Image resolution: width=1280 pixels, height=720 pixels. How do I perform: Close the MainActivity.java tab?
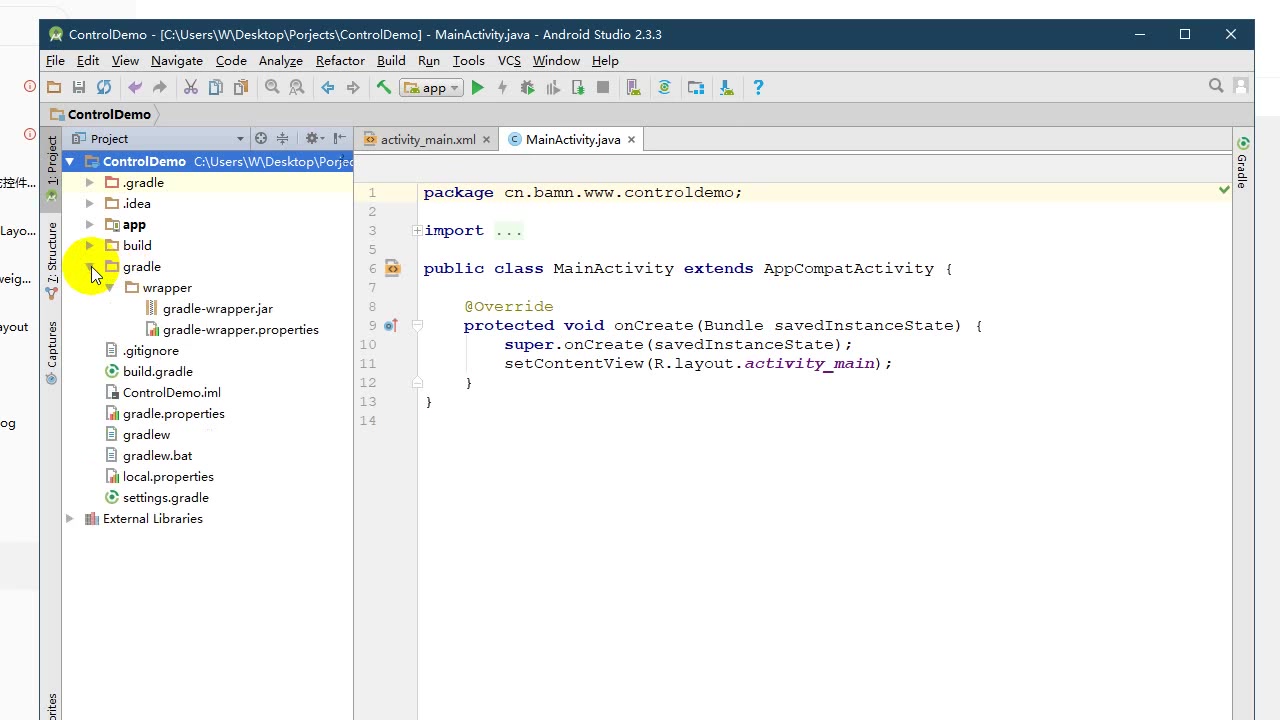[631, 140]
